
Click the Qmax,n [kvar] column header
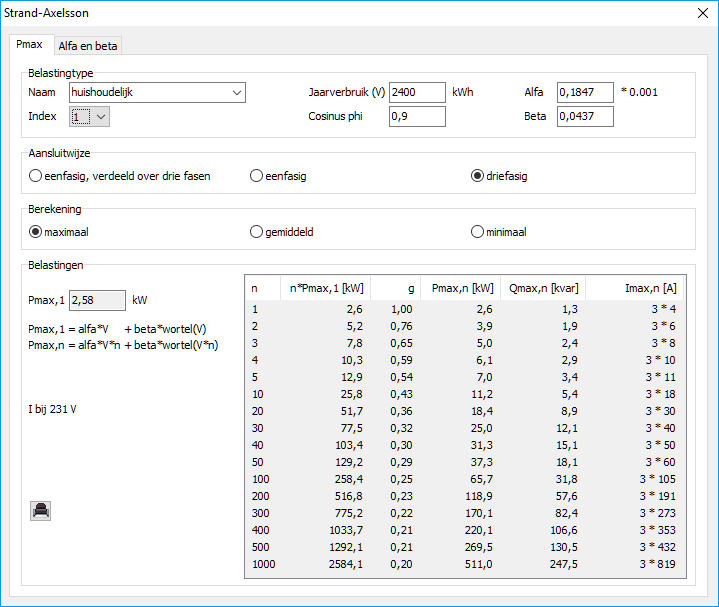(x=543, y=288)
